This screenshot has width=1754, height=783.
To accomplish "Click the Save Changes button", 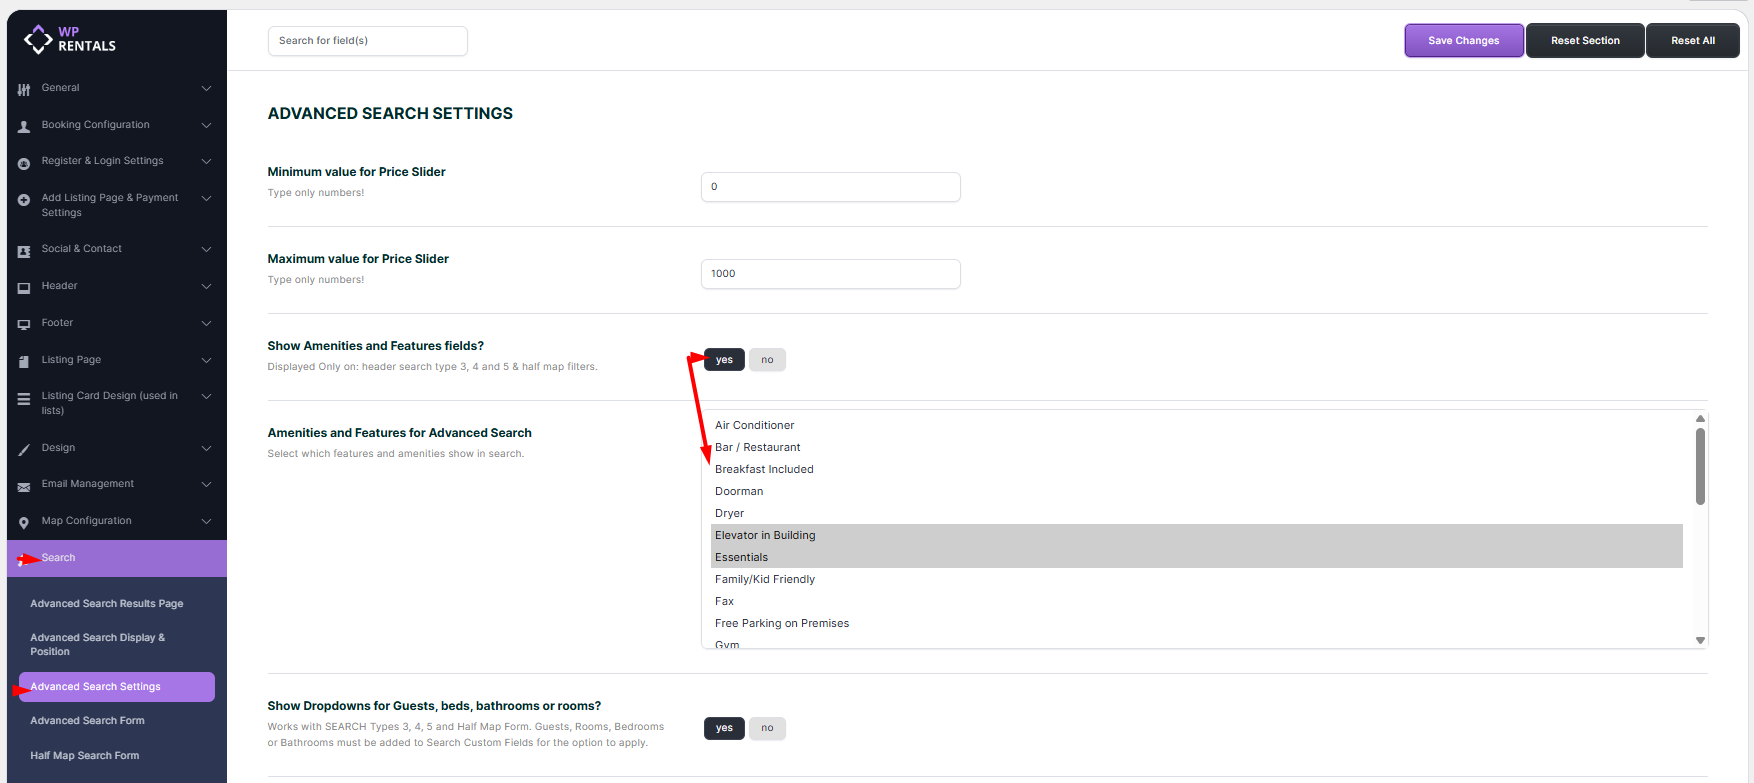I will click(1463, 41).
